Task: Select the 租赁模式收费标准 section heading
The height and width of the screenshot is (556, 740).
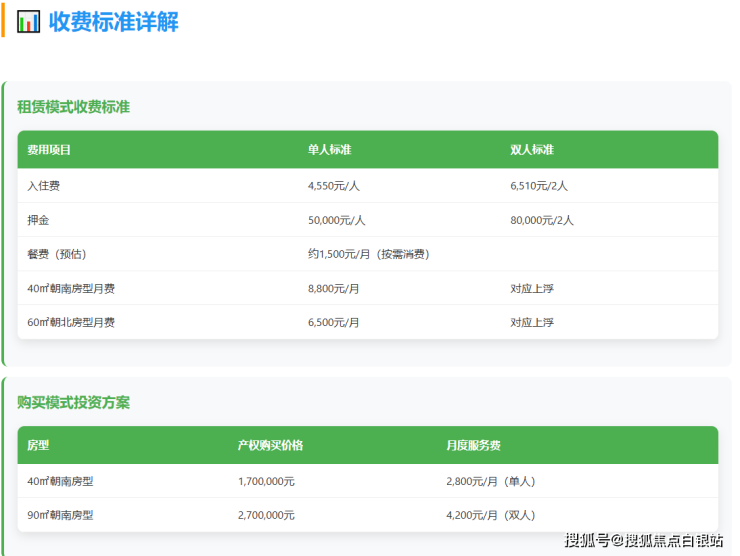Action: coord(73,107)
